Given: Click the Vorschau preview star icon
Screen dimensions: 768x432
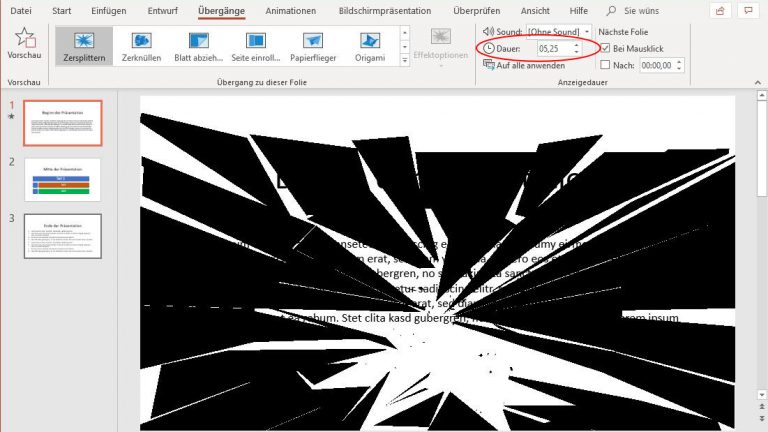Looking at the screenshot, I should [24, 40].
